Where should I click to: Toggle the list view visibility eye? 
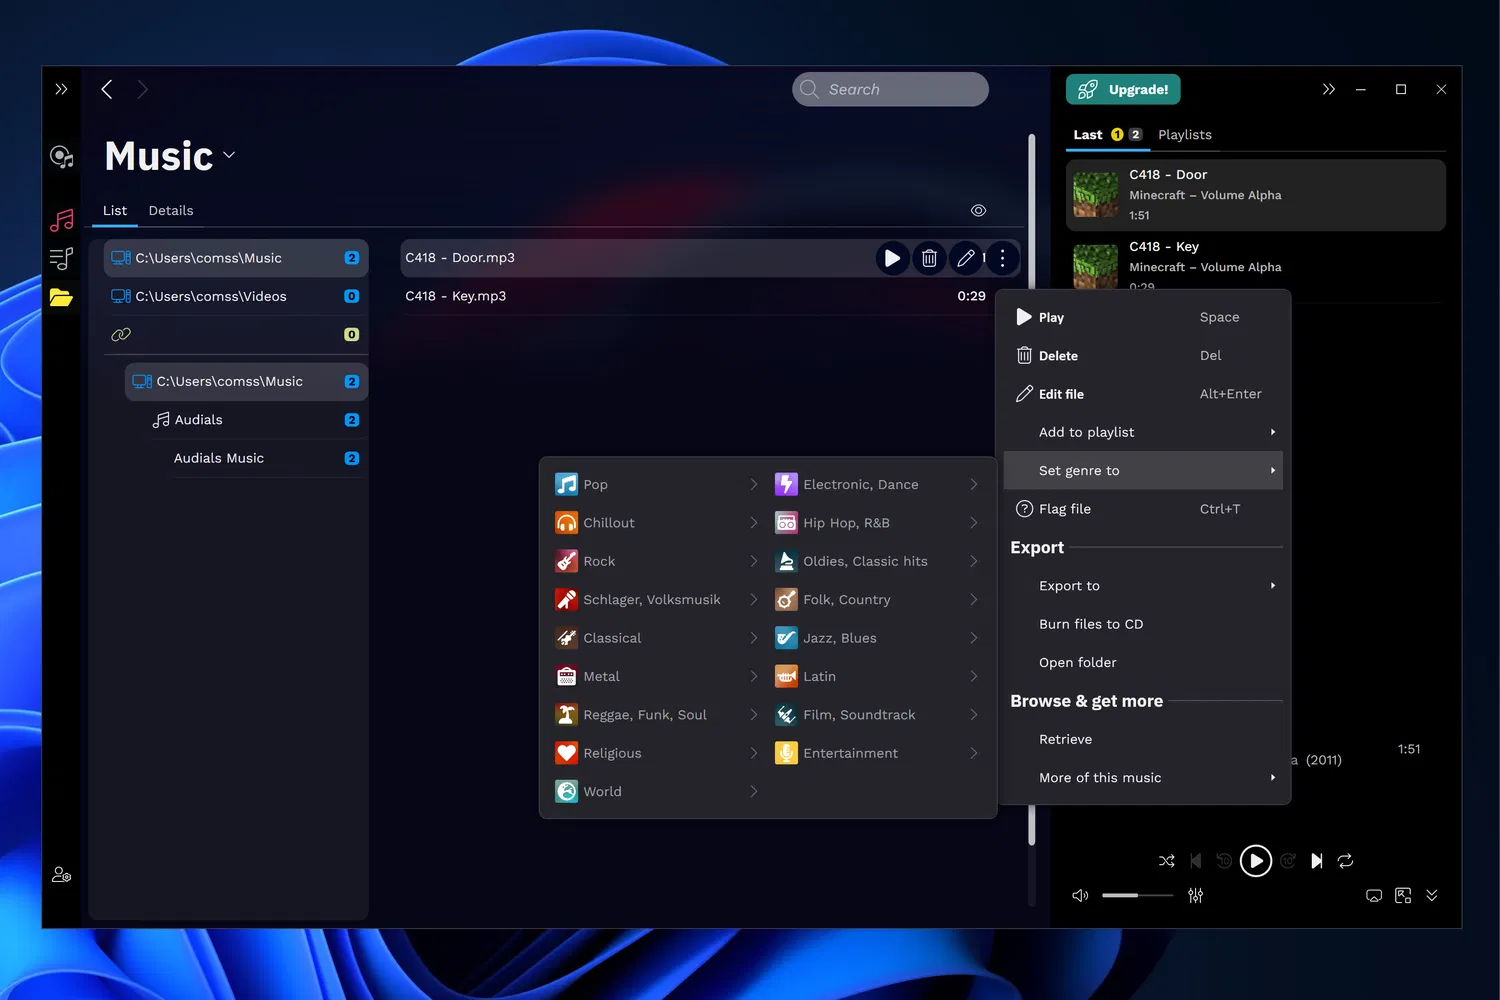(x=978, y=211)
